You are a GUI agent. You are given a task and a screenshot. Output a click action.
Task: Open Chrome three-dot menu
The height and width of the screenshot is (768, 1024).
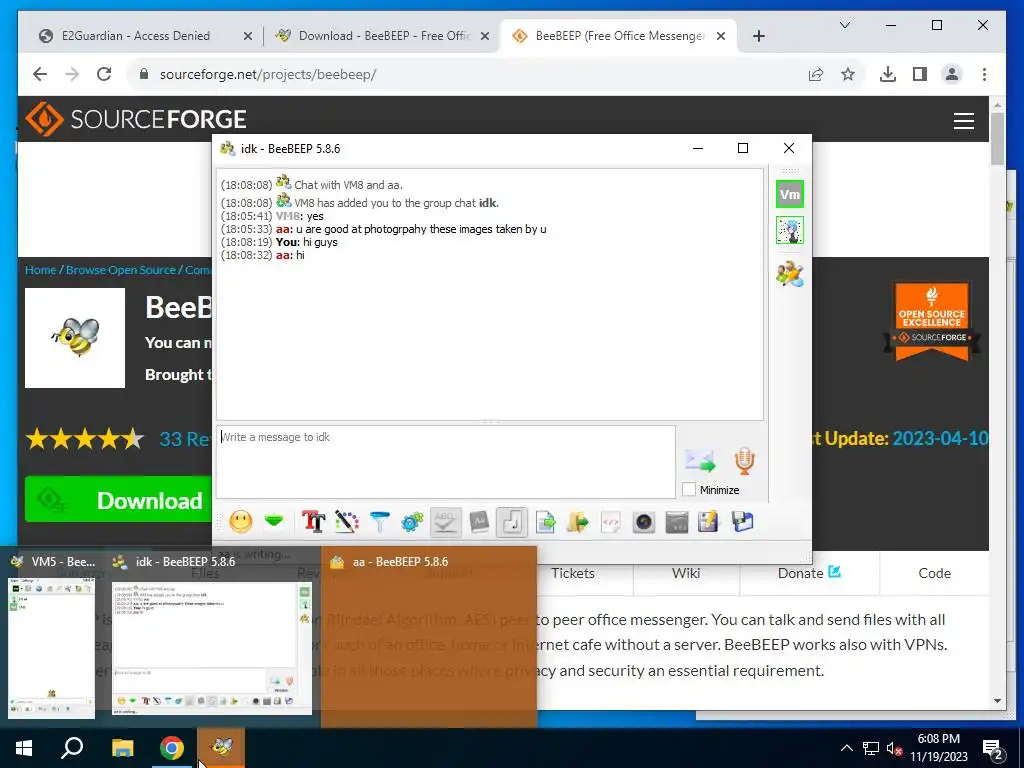click(x=984, y=74)
